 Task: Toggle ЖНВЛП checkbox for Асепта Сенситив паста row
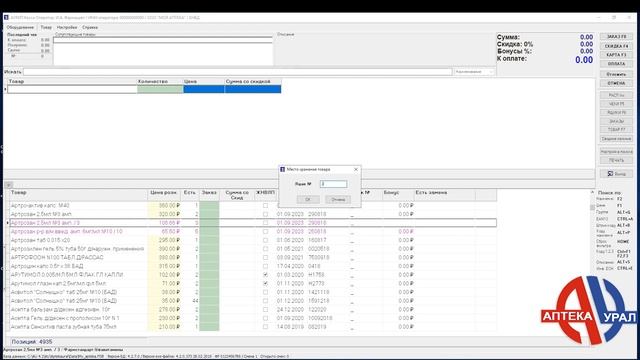click(265, 327)
